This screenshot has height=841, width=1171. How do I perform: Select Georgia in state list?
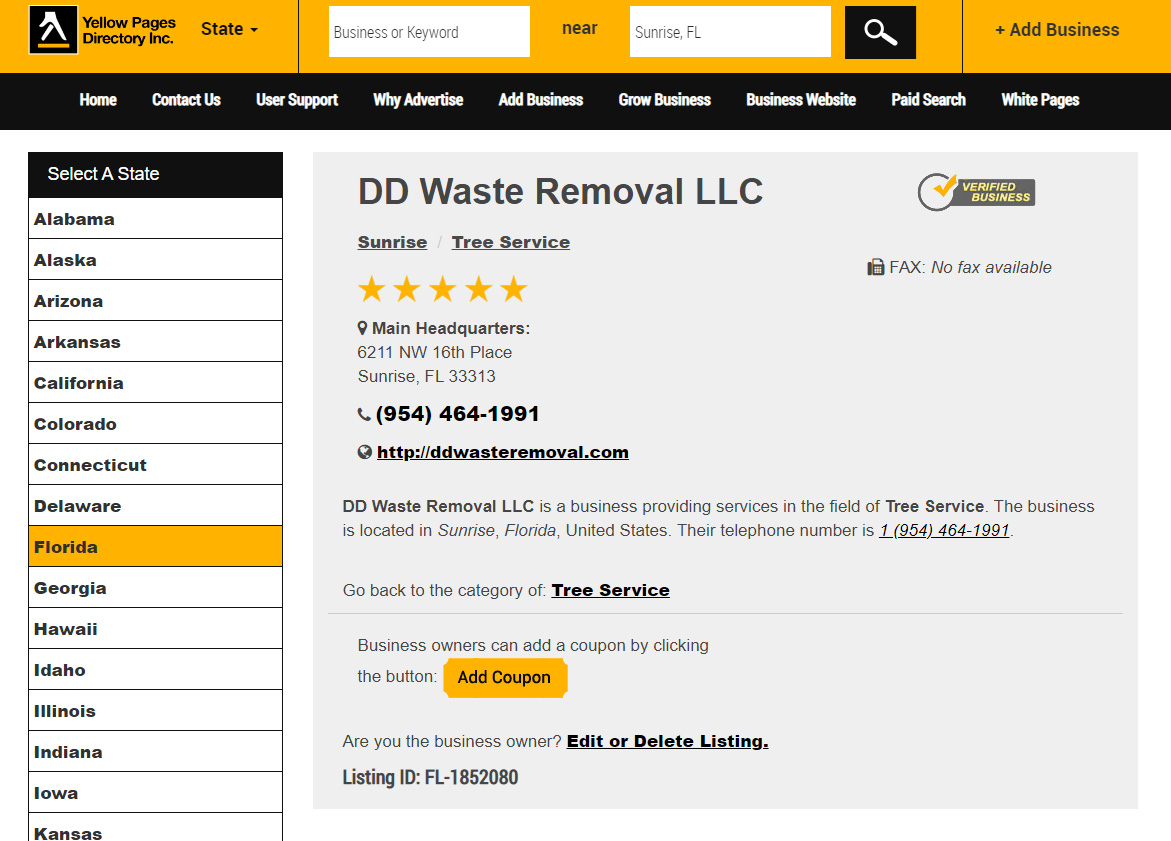(155, 588)
